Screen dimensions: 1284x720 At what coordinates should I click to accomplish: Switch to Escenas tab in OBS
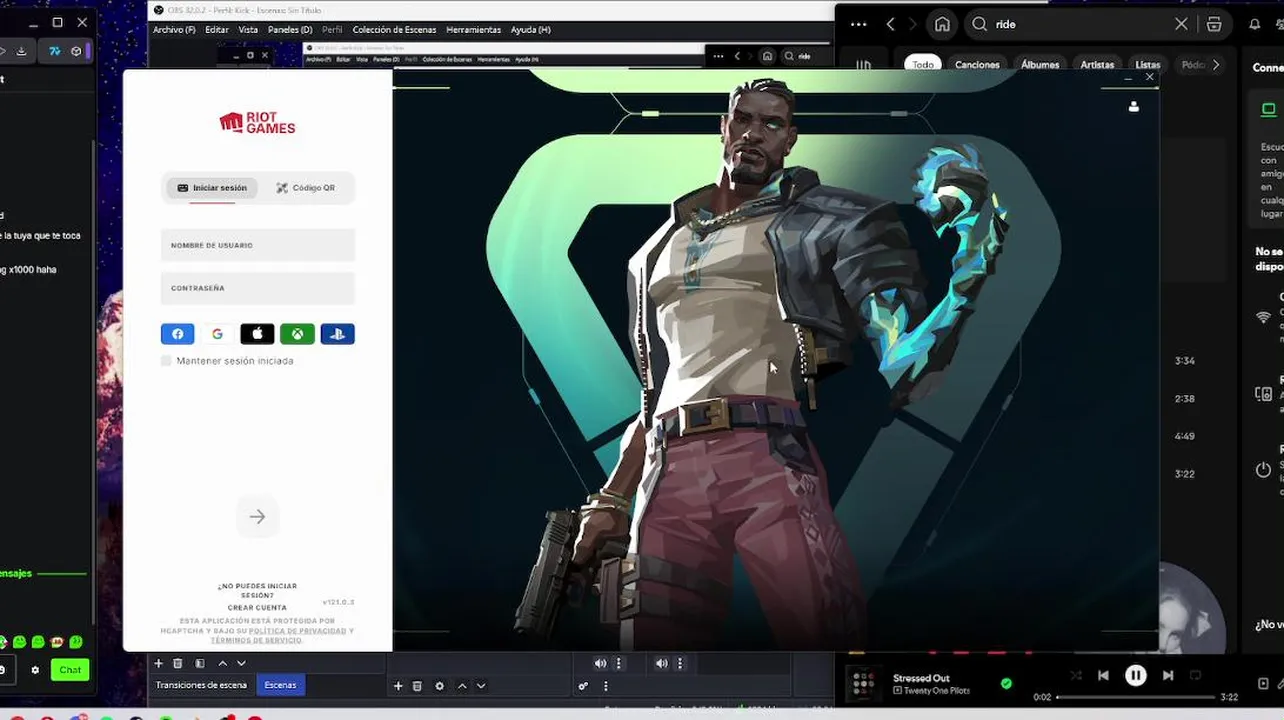click(280, 685)
